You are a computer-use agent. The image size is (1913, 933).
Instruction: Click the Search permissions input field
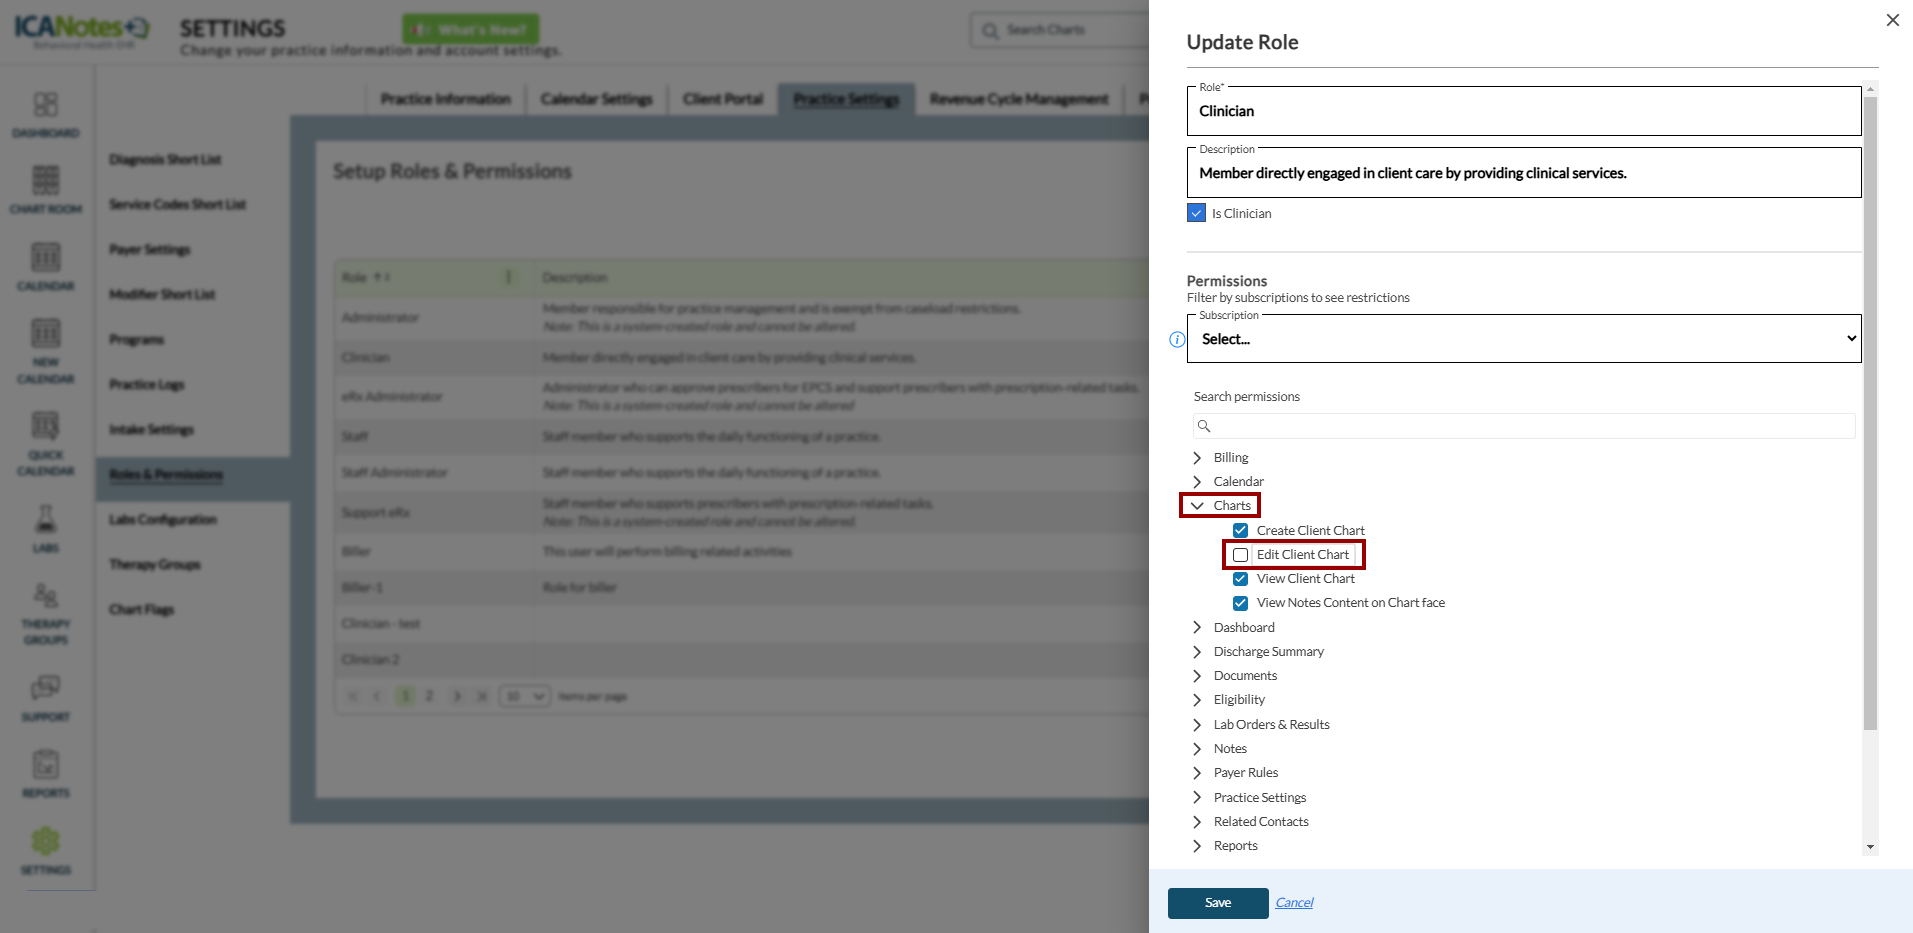pyautogui.click(x=1530, y=426)
